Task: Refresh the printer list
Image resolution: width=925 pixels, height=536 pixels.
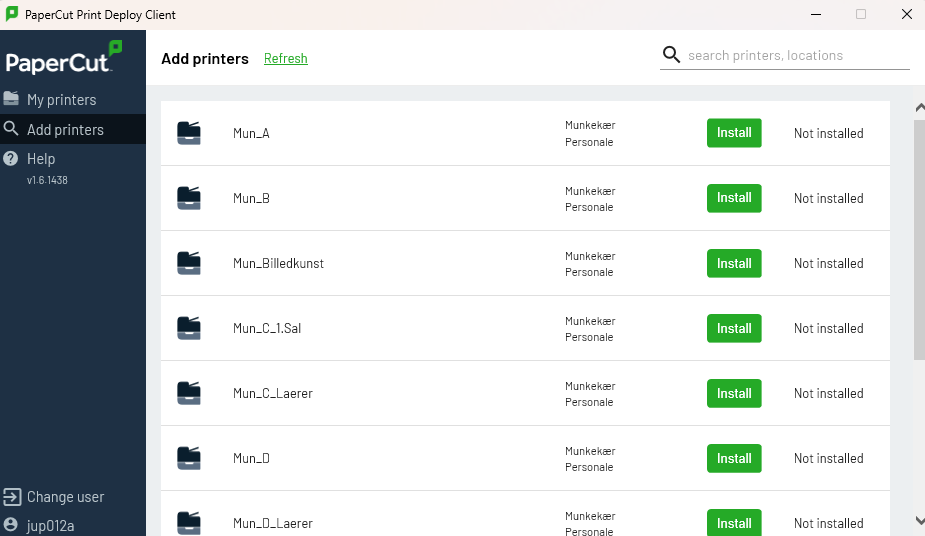Action: tap(285, 59)
